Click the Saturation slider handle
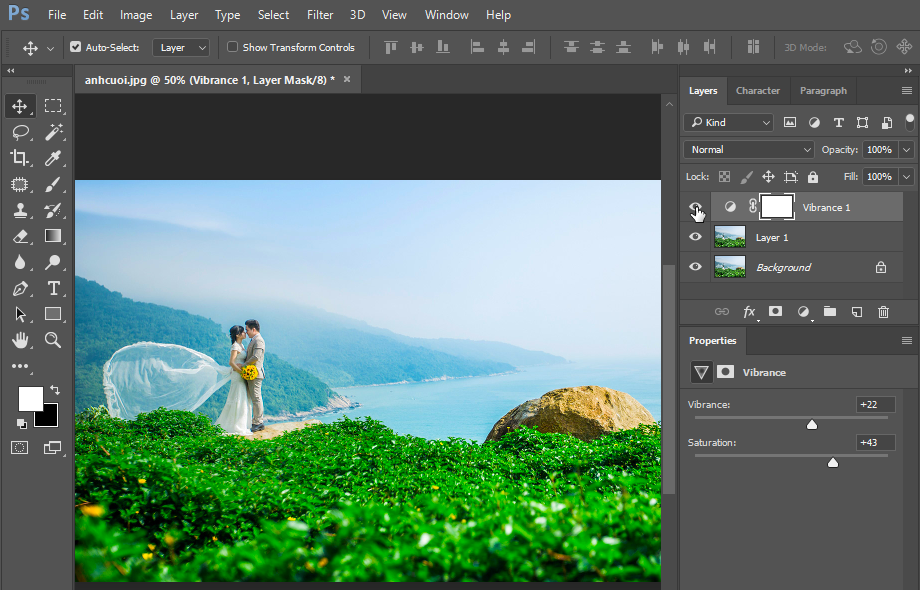The height and width of the screenshot is (590, 920). (833, 462)
